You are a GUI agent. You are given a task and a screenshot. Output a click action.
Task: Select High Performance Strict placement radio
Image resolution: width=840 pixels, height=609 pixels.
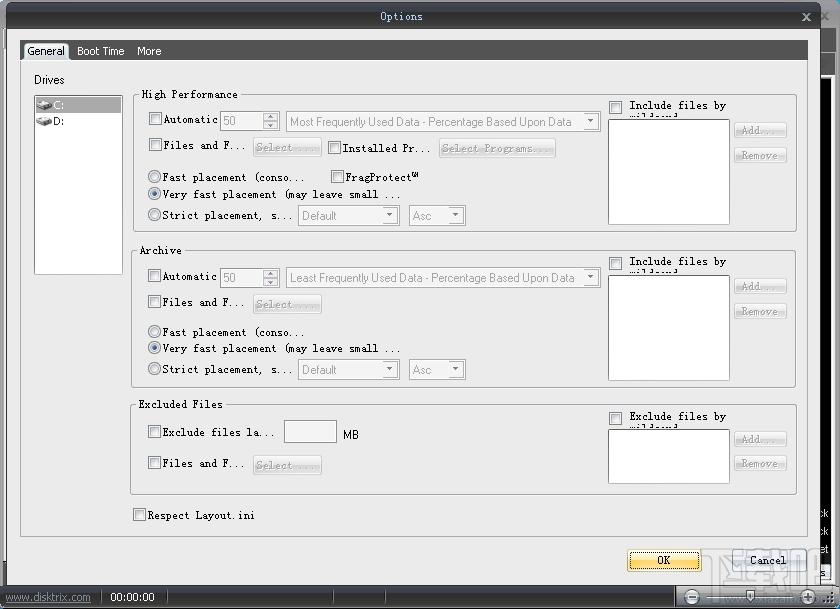[x=154, y=215]
